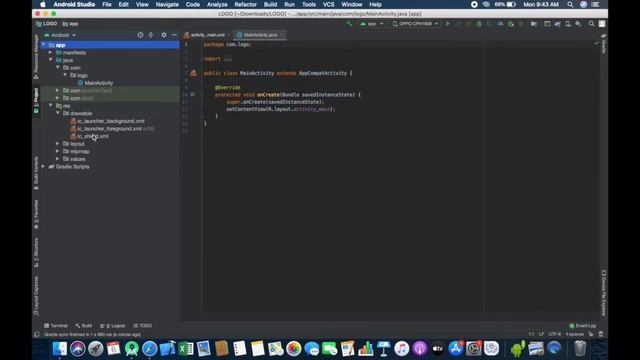Click the Spotlight search icon in menu bar

pyautogui.click(x=570, y=4)
